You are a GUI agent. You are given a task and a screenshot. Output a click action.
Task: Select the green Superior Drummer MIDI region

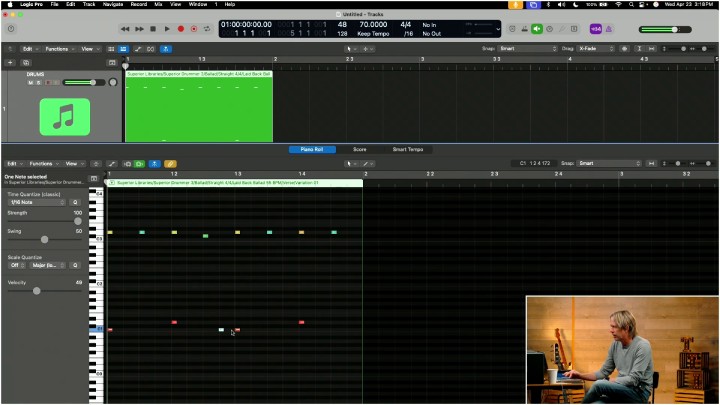coord(199,107)
